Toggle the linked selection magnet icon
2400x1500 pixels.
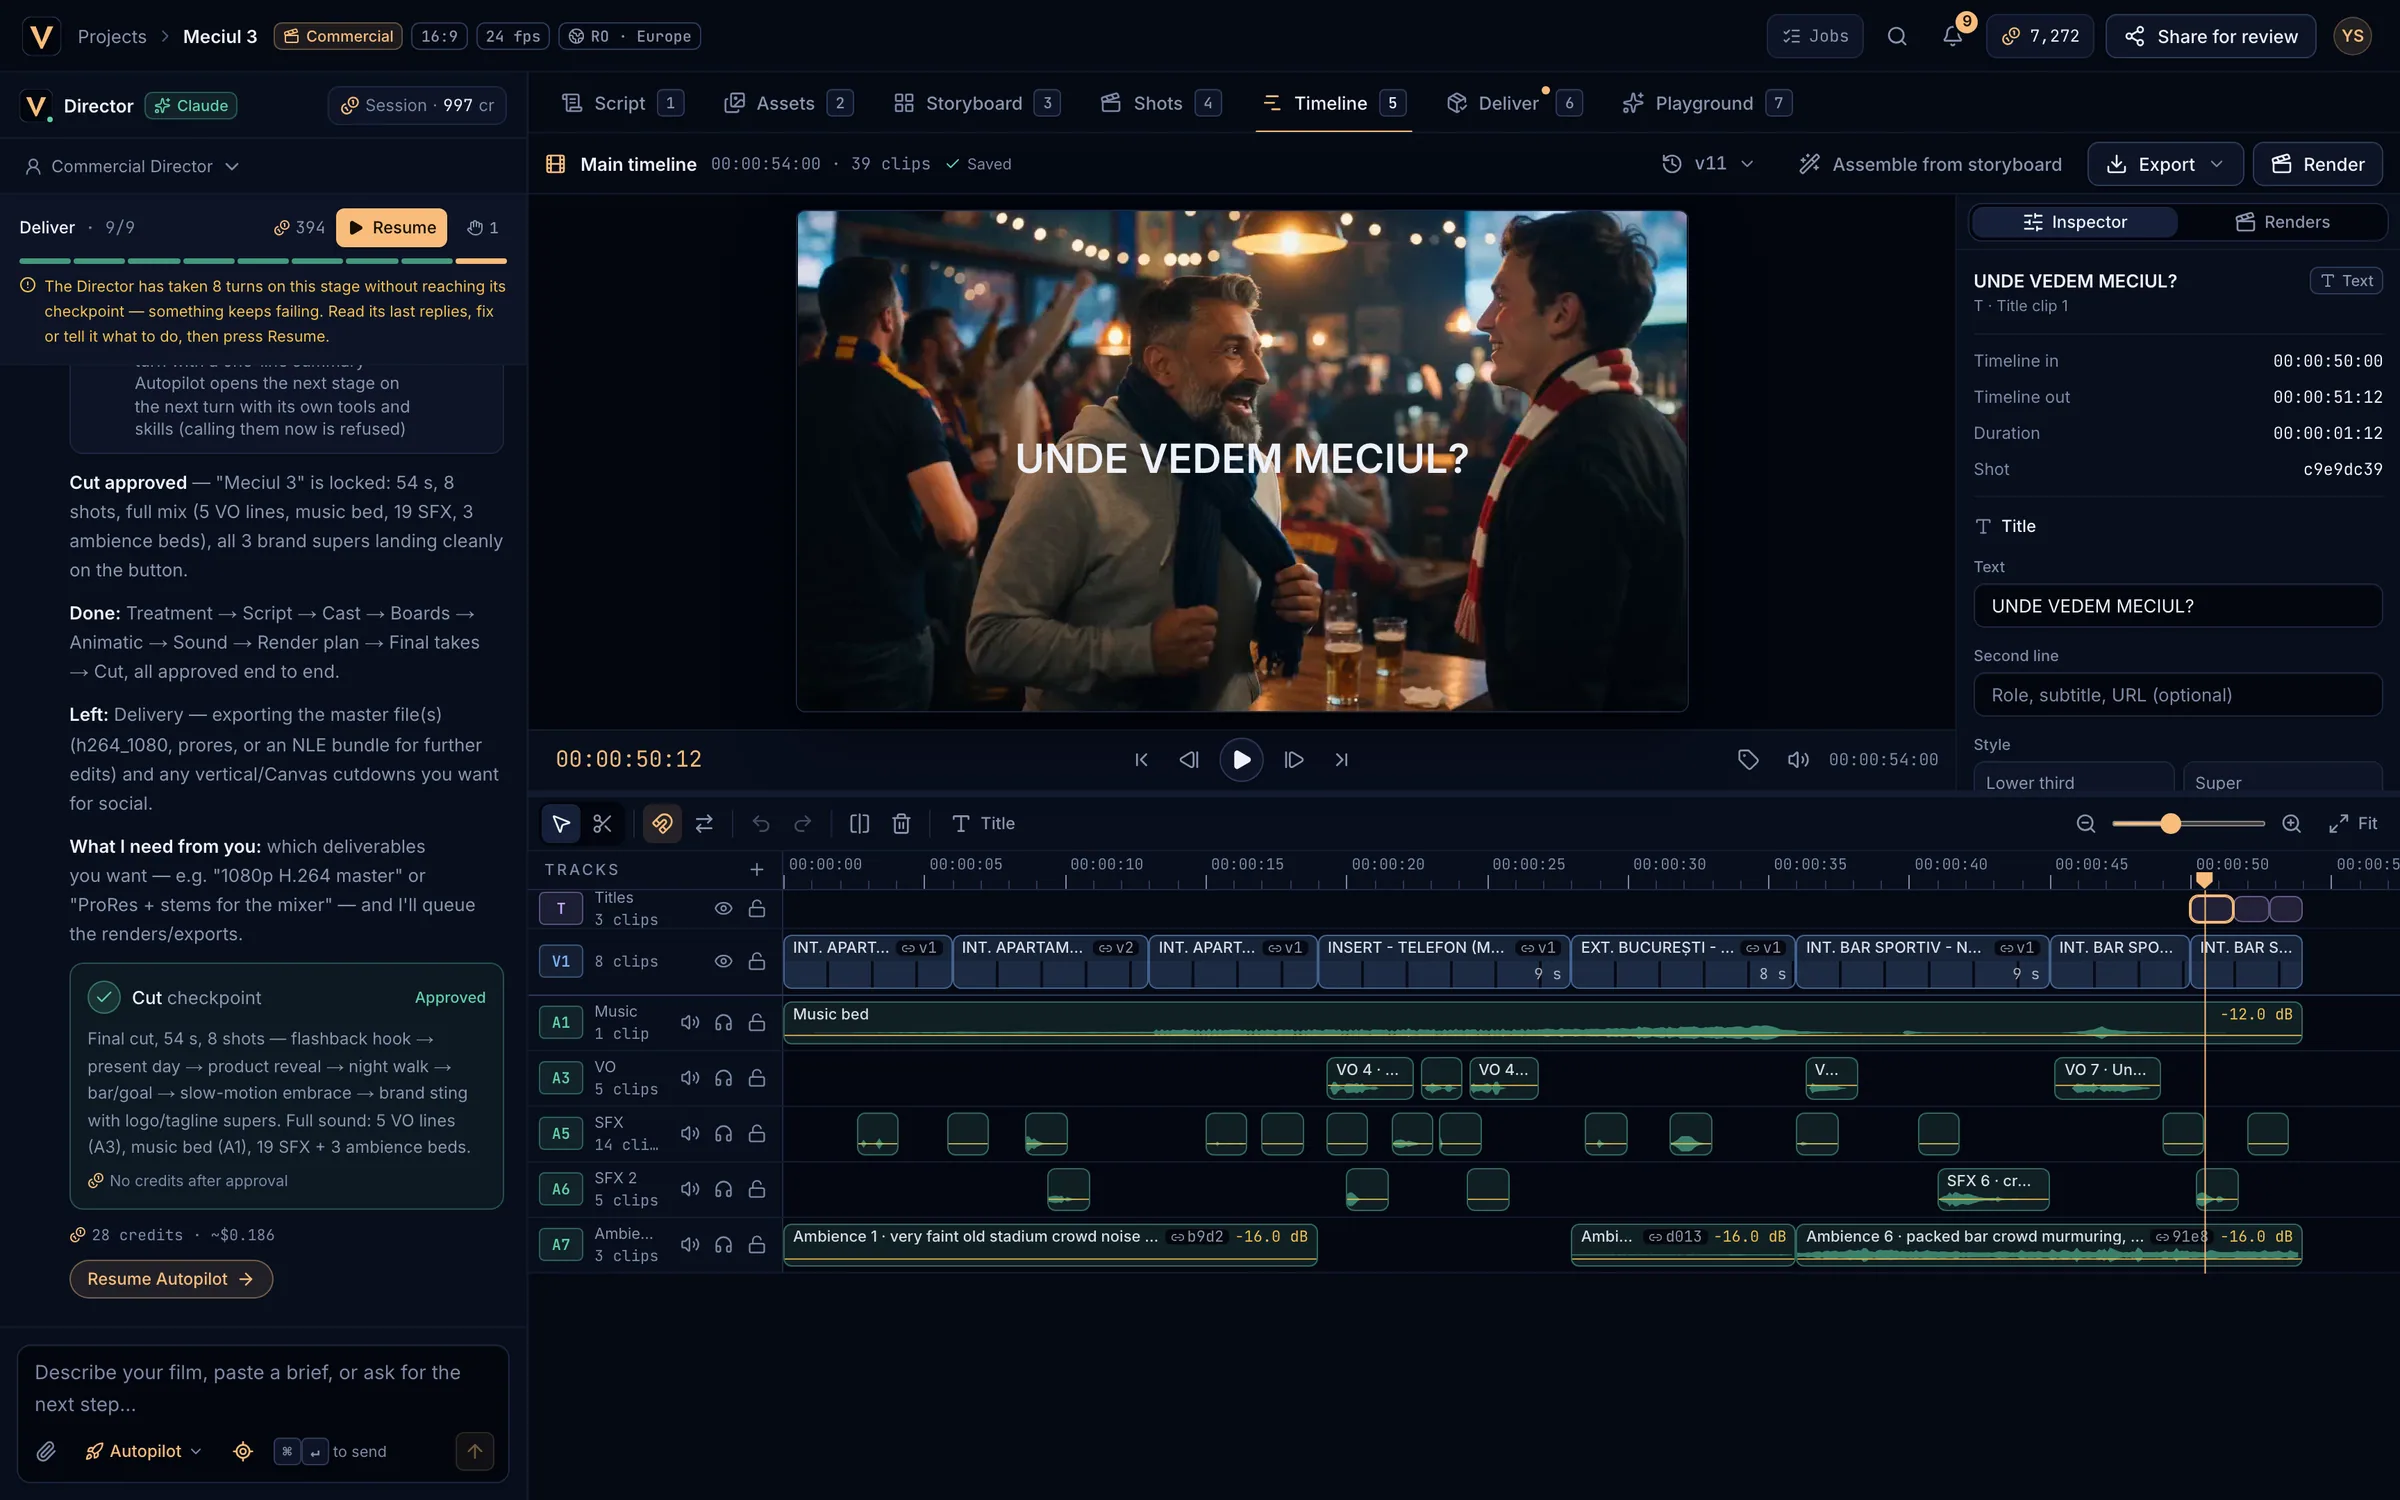pos(662,823)
